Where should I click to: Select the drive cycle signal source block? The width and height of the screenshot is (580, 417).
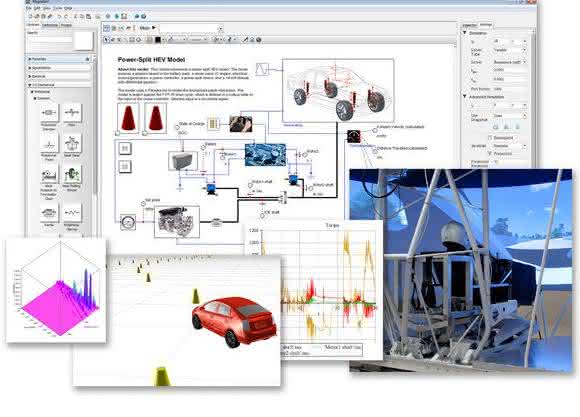pyautogui.click(x=262, y=69)
